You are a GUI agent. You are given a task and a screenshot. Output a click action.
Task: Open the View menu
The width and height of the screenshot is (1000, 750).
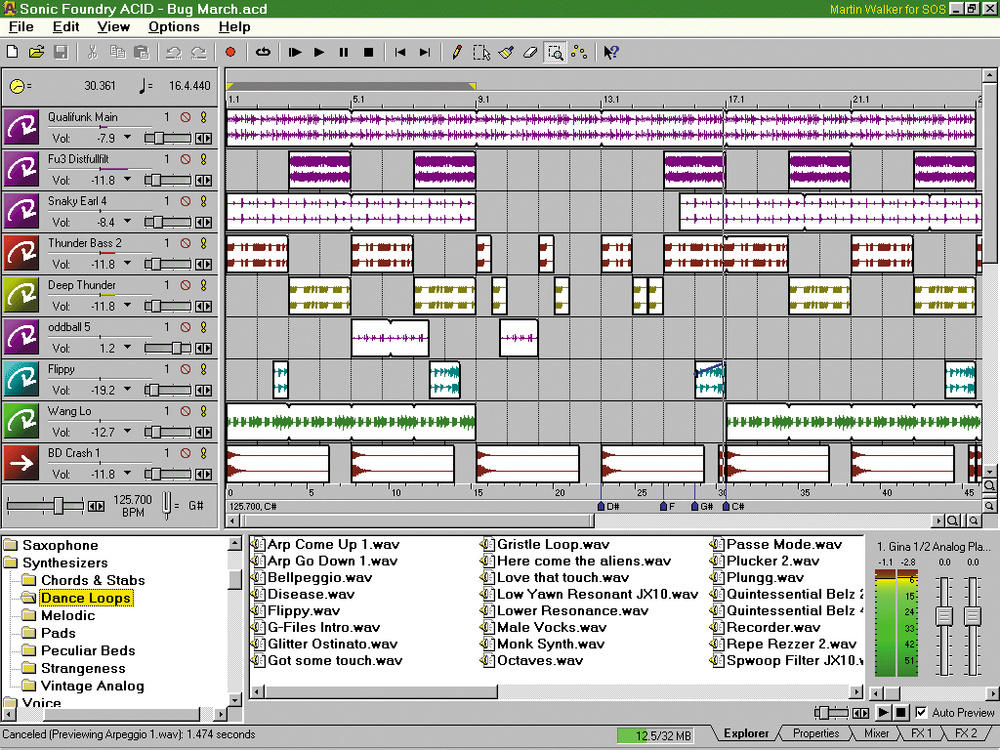tap(114, 27)
